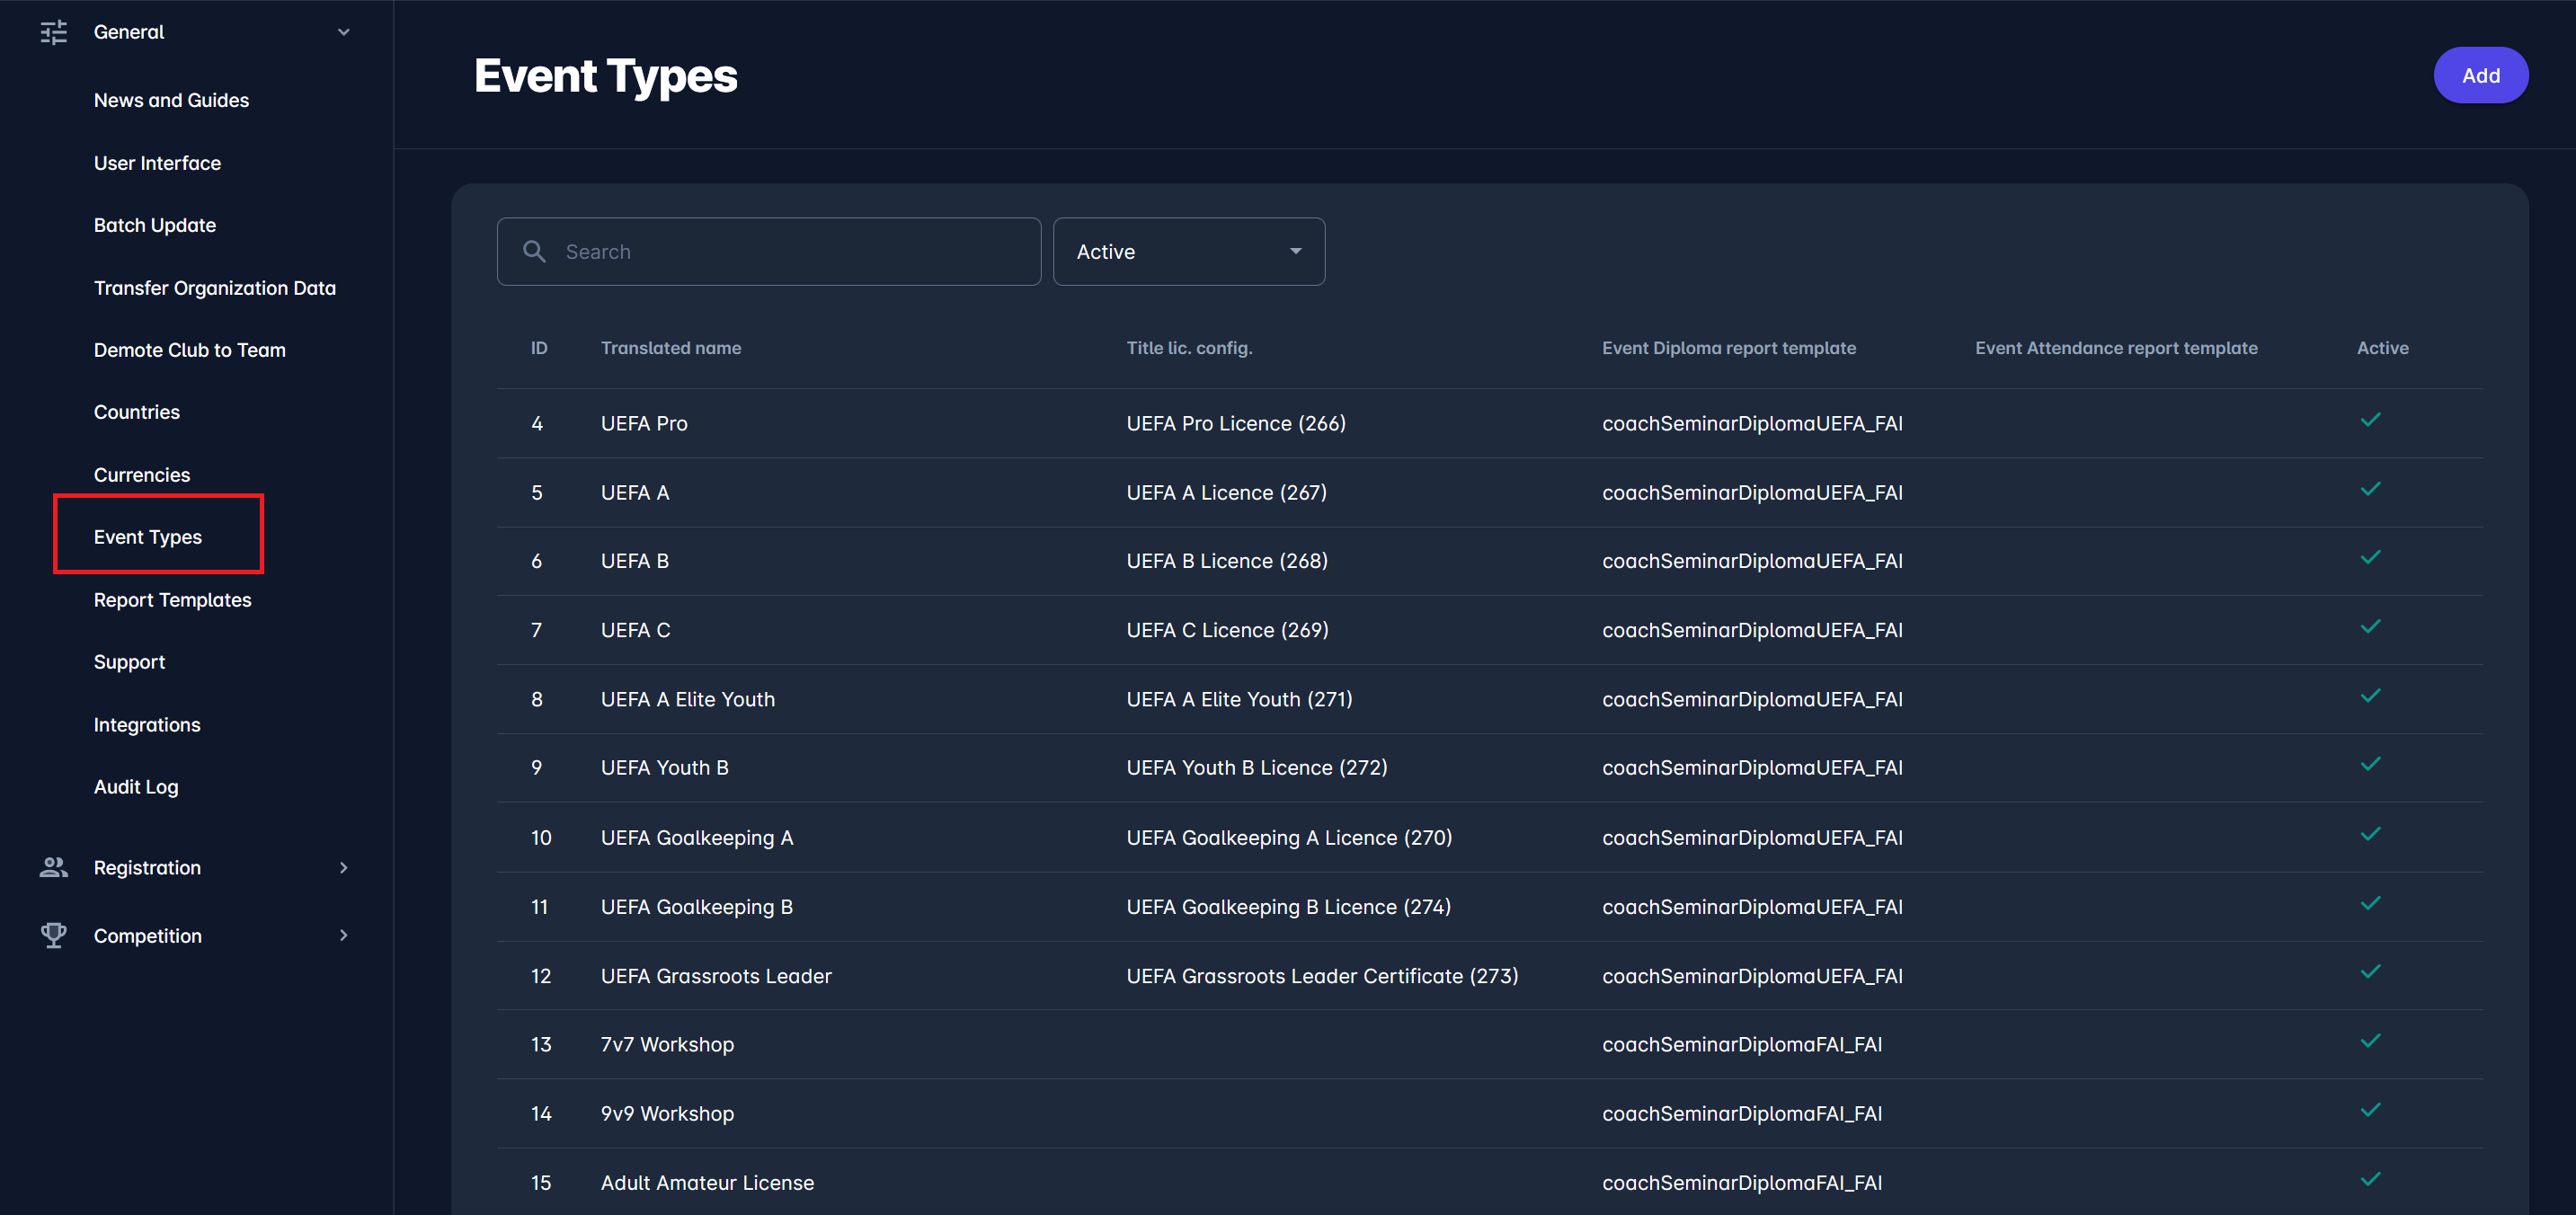Click active checkmark for UEFA Goalkeeping A
The height and width of the screenshot is (1215, 2576).
[x=2369, y=834]
